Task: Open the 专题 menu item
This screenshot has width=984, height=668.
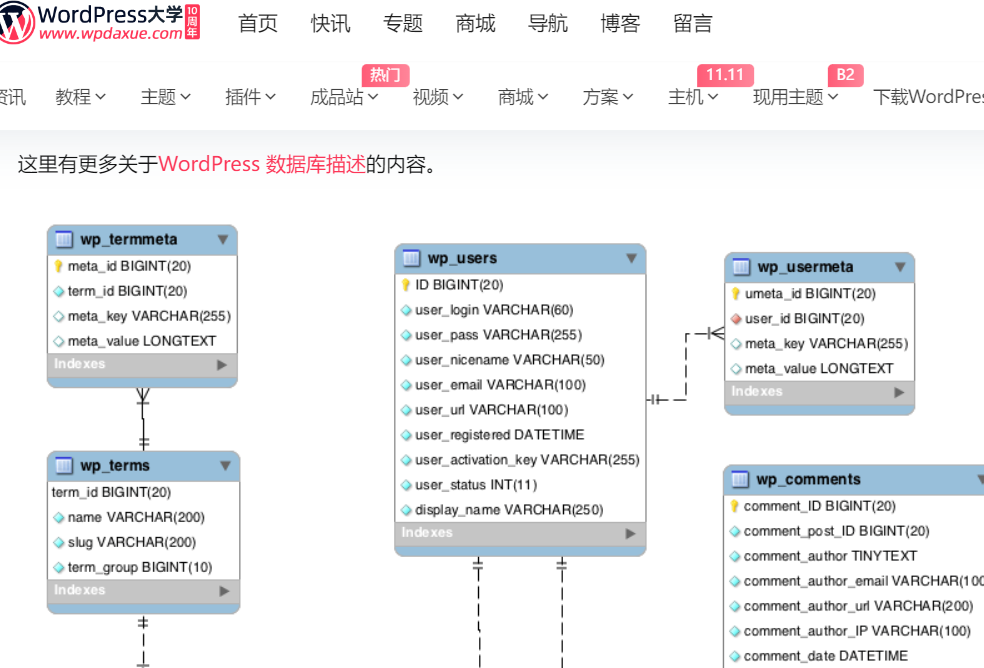Action: click(403, 24)
